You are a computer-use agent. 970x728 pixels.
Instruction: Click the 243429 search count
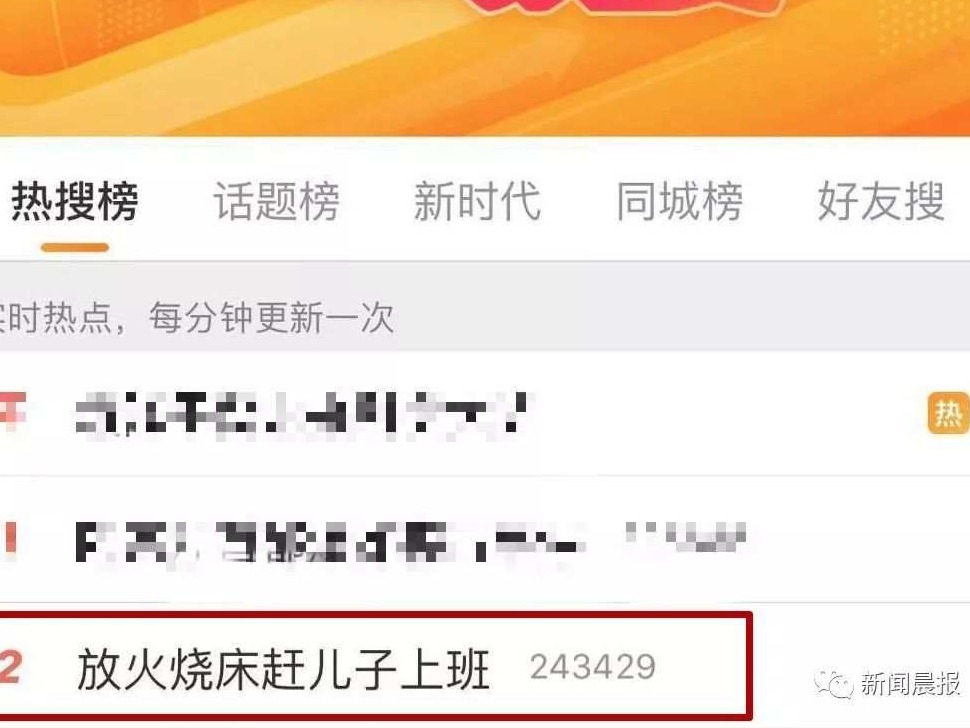(593, 667)
